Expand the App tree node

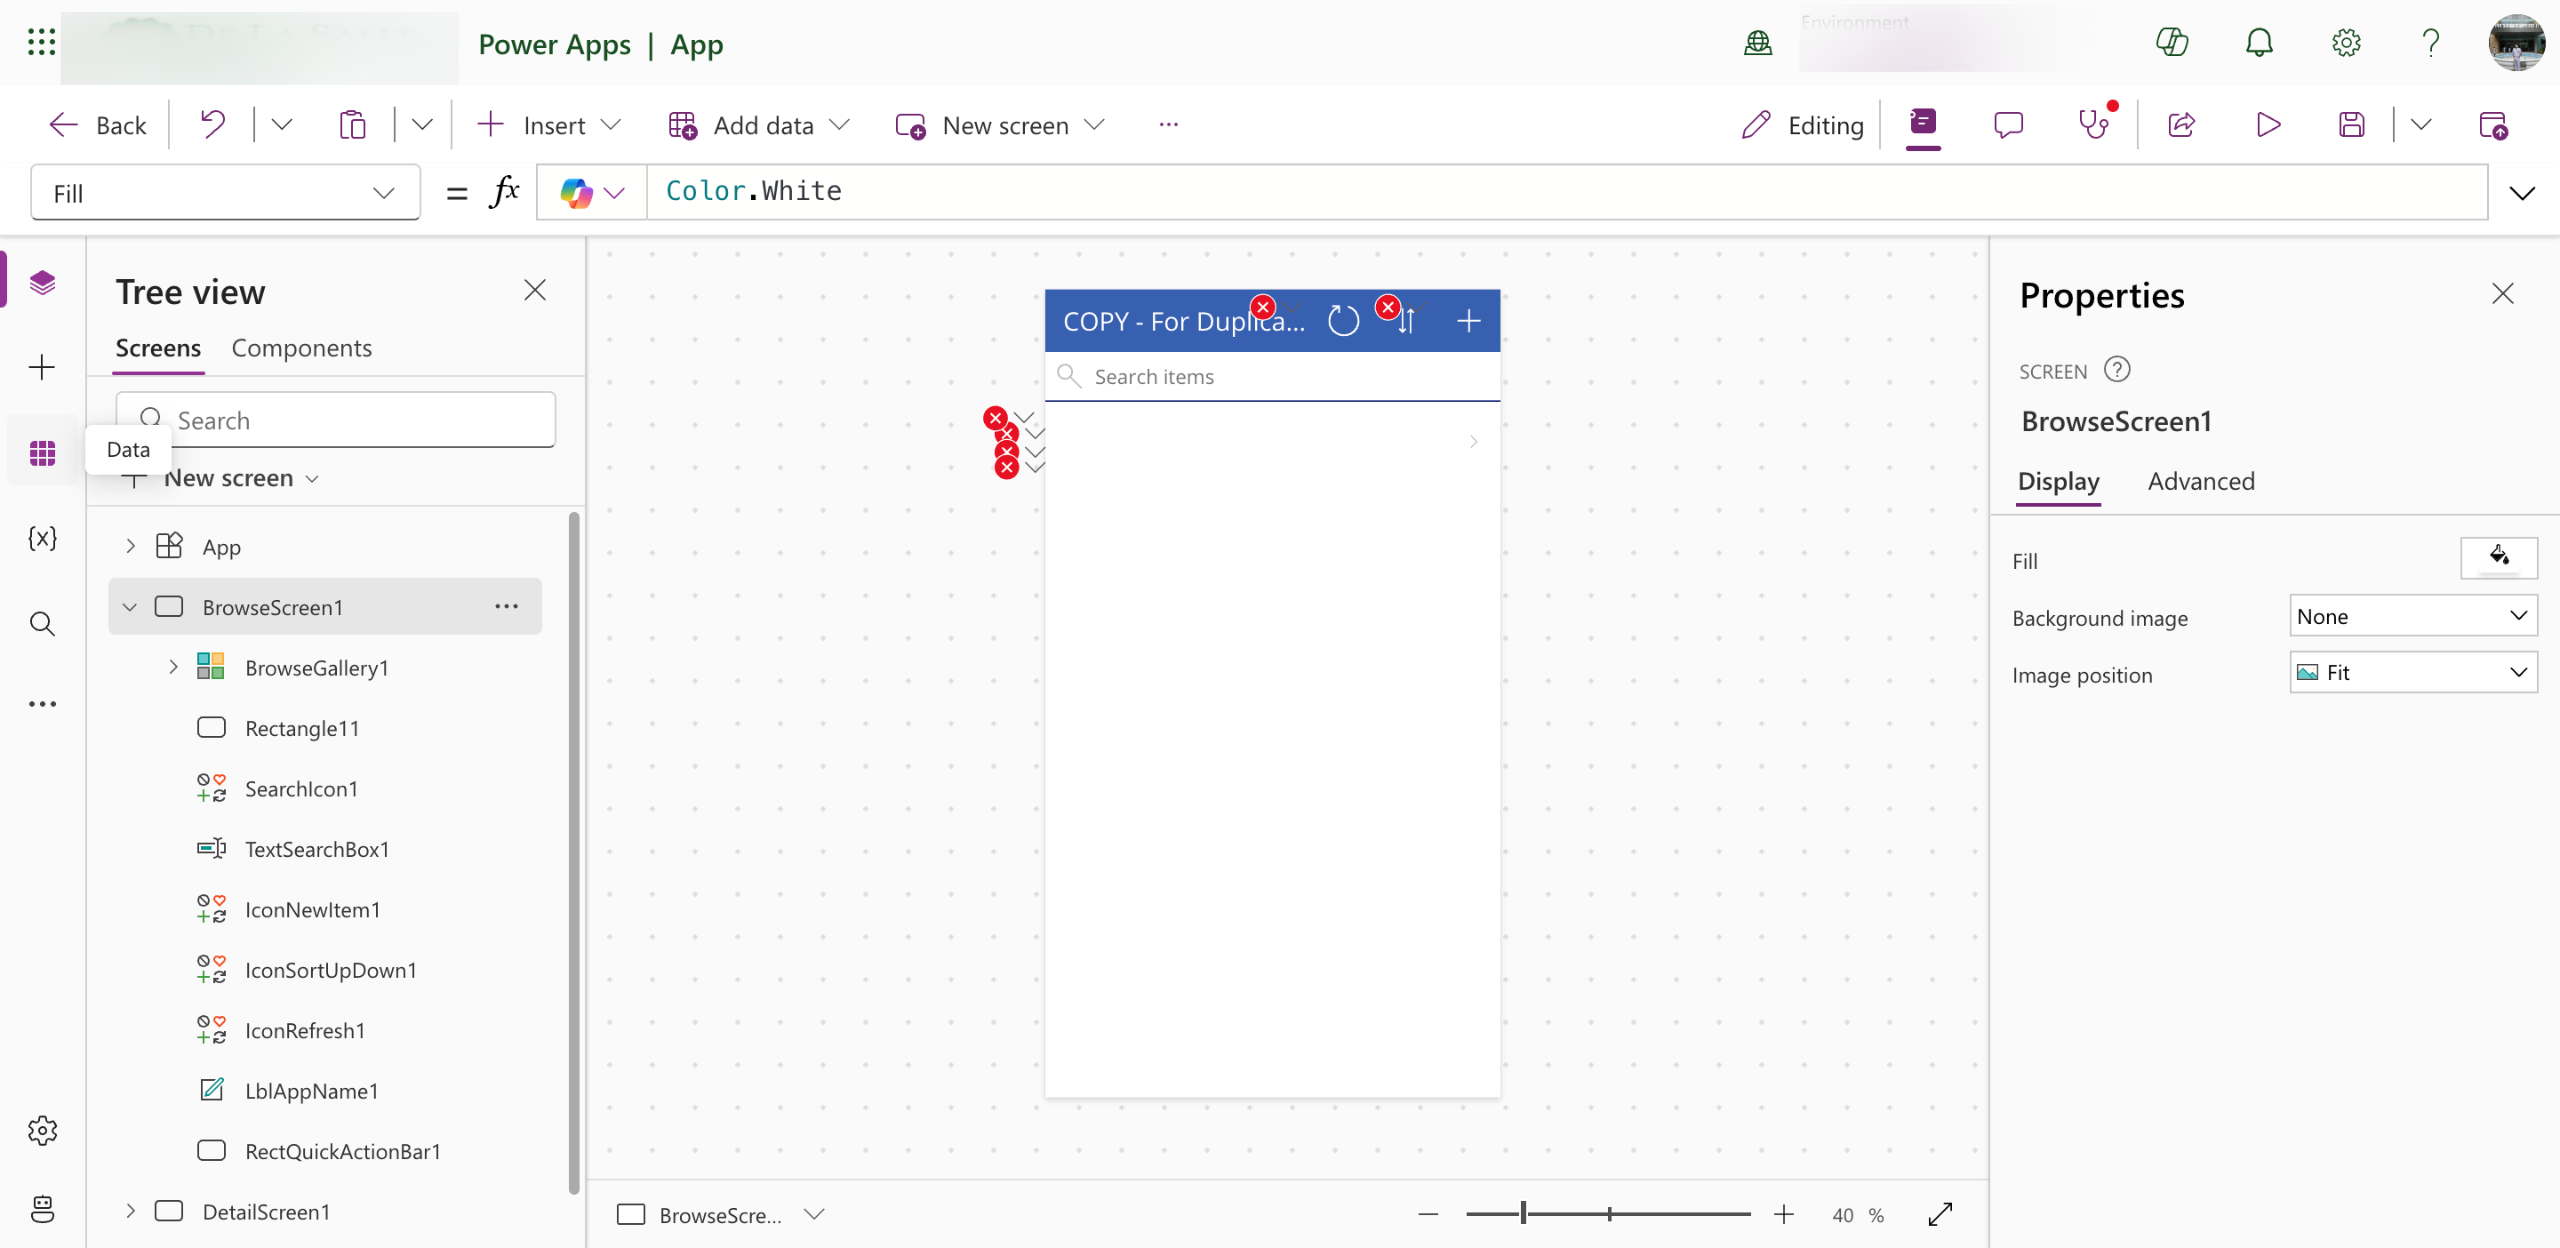[130, 546]
